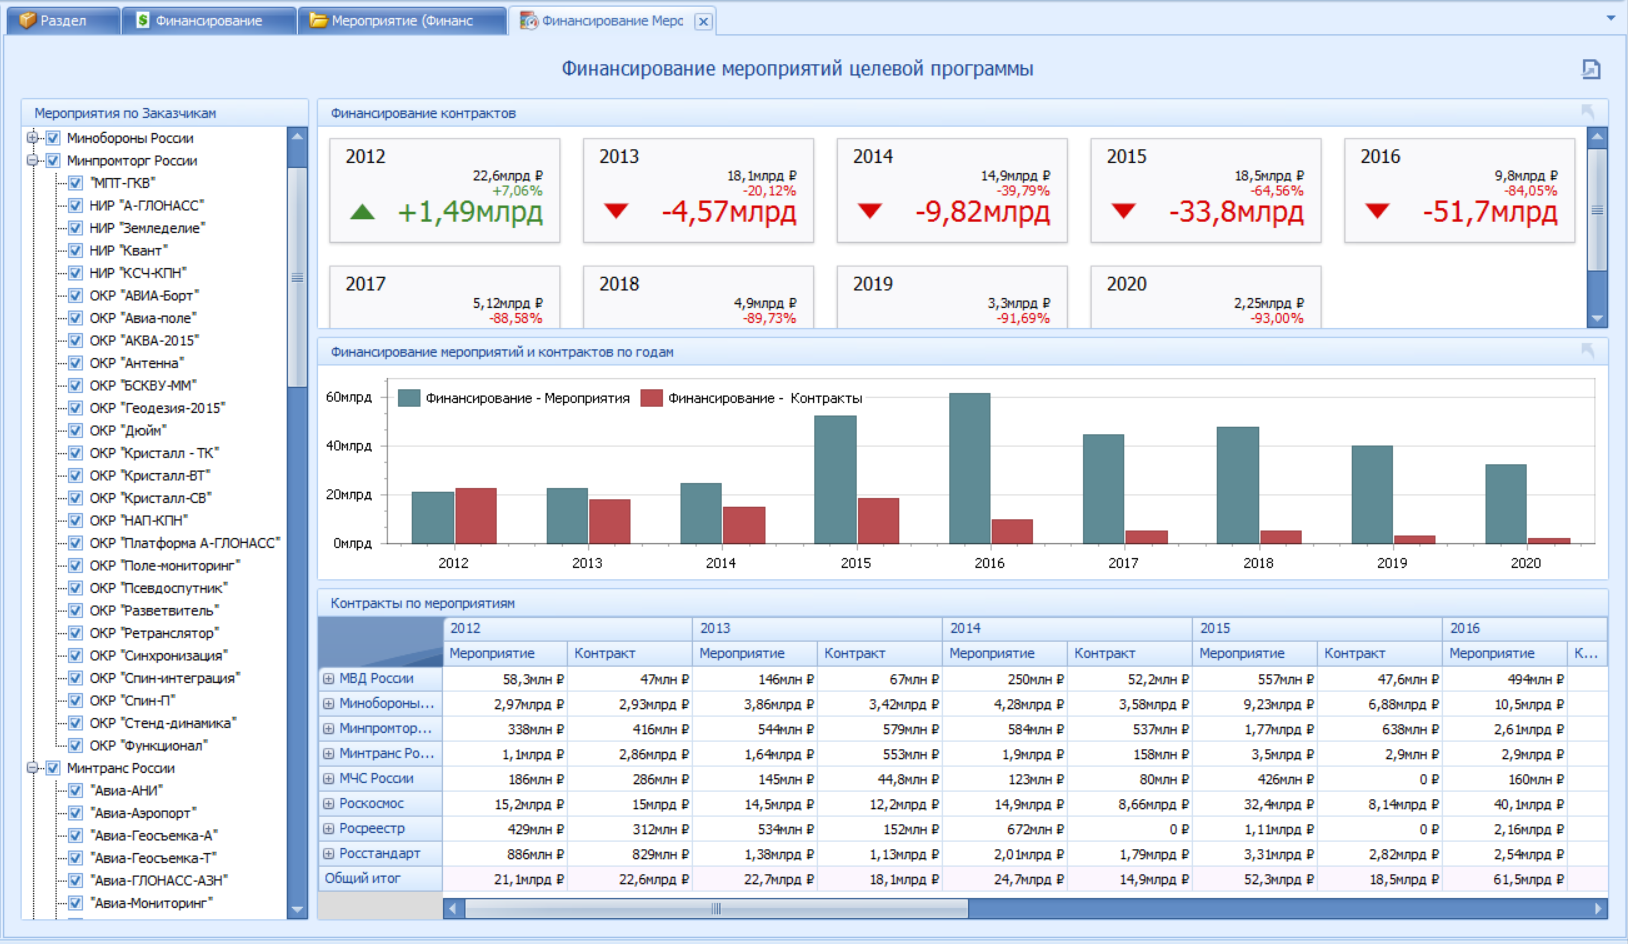Viewport: 1628px width, 944px height.
Task: Expand the МВД России table row
Action: point(329,679)
